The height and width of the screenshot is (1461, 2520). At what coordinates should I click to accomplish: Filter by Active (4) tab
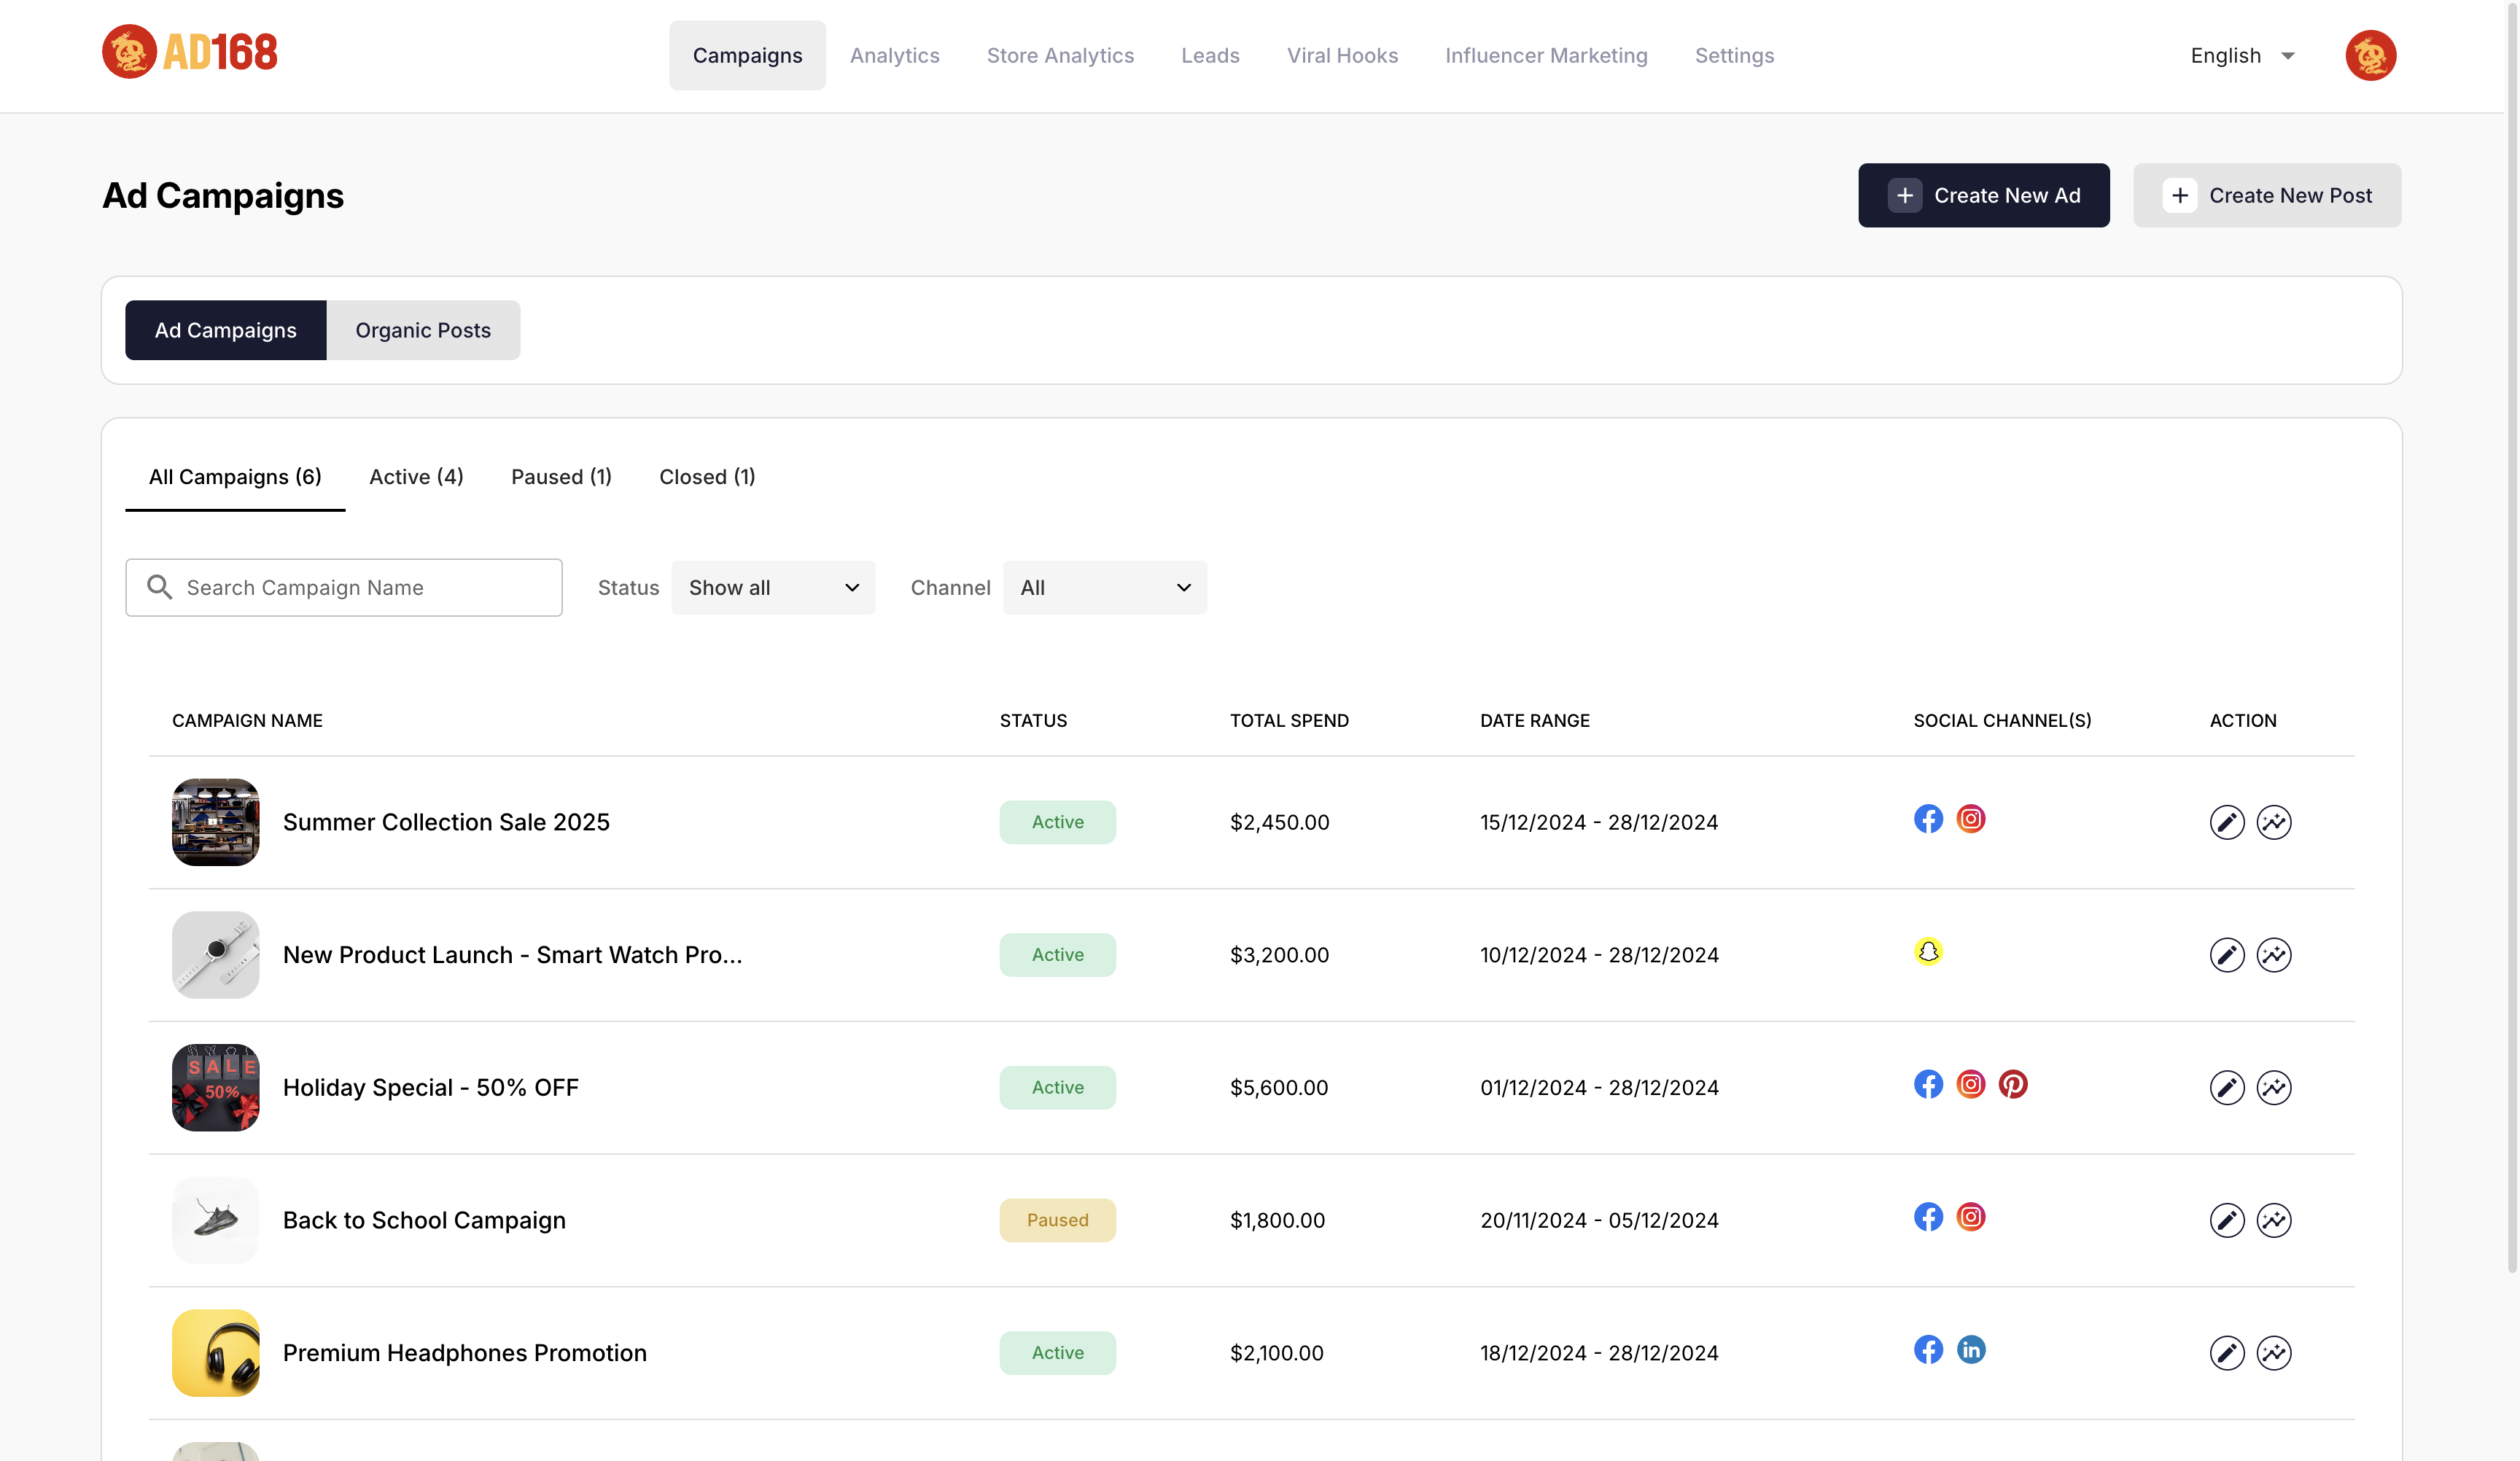point(416,477)
